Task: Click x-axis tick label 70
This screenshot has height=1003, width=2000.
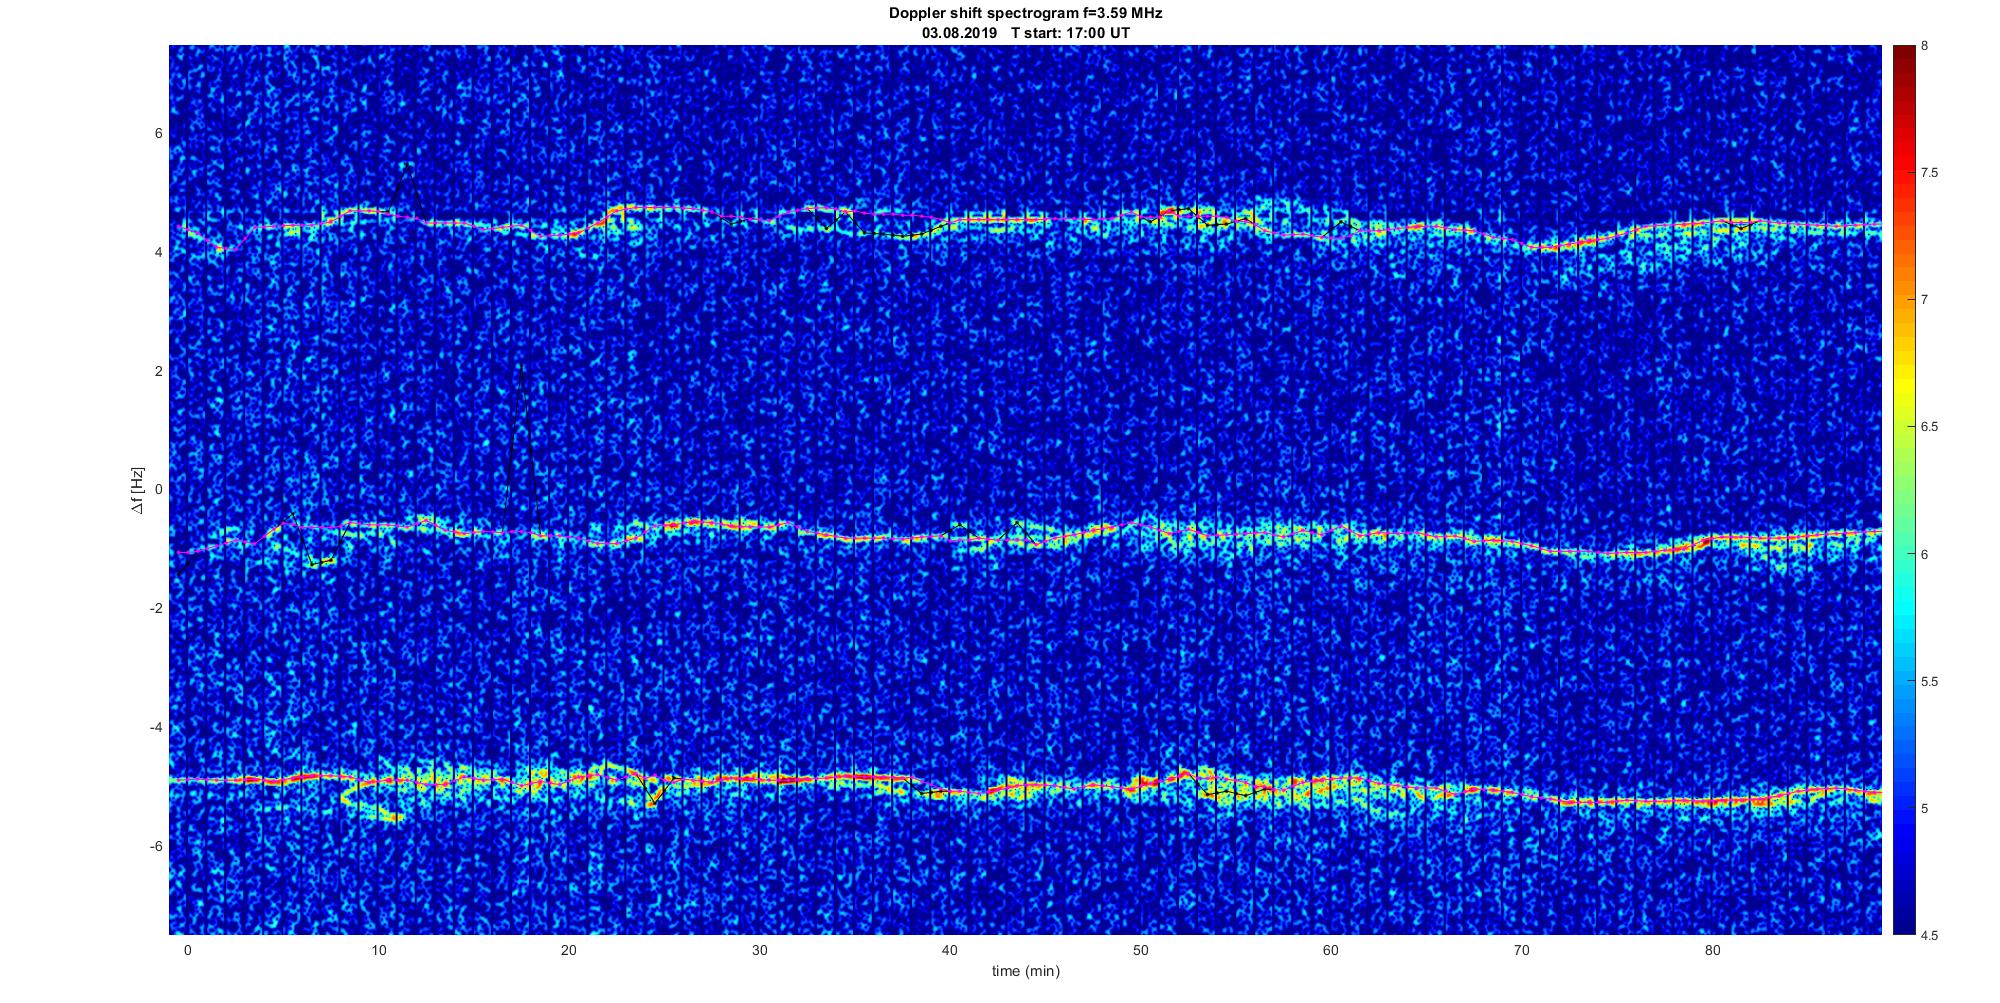Action: [x=1522, y=950]
